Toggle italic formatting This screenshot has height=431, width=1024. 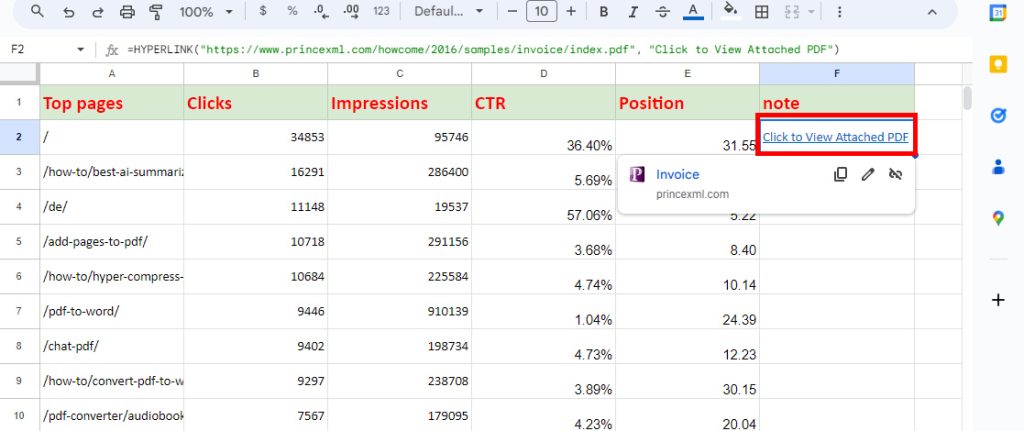(x=633, y=12)
